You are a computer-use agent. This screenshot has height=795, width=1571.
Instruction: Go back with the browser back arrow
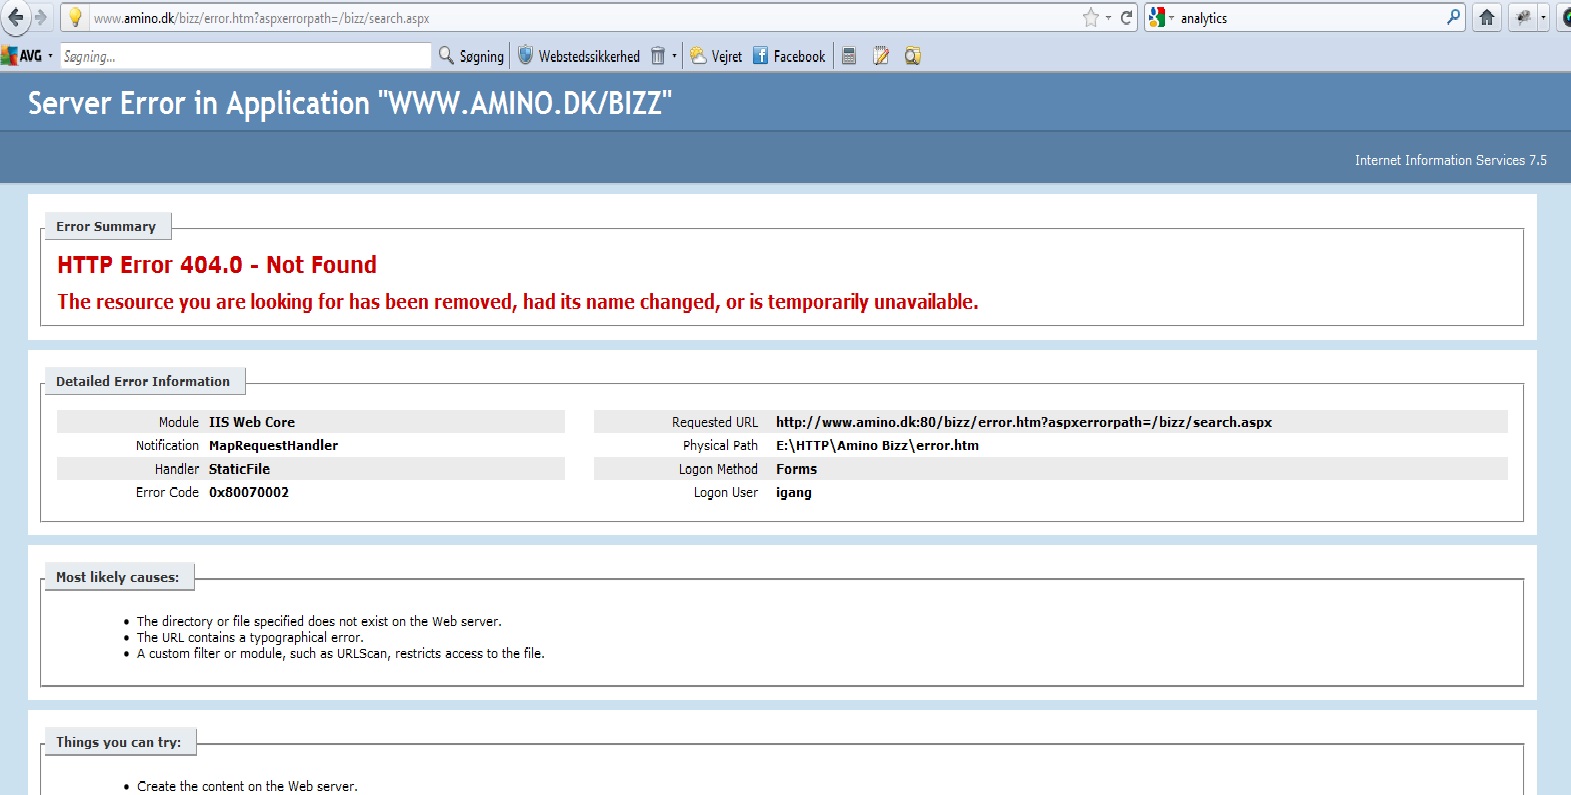(x=14, y=17)
